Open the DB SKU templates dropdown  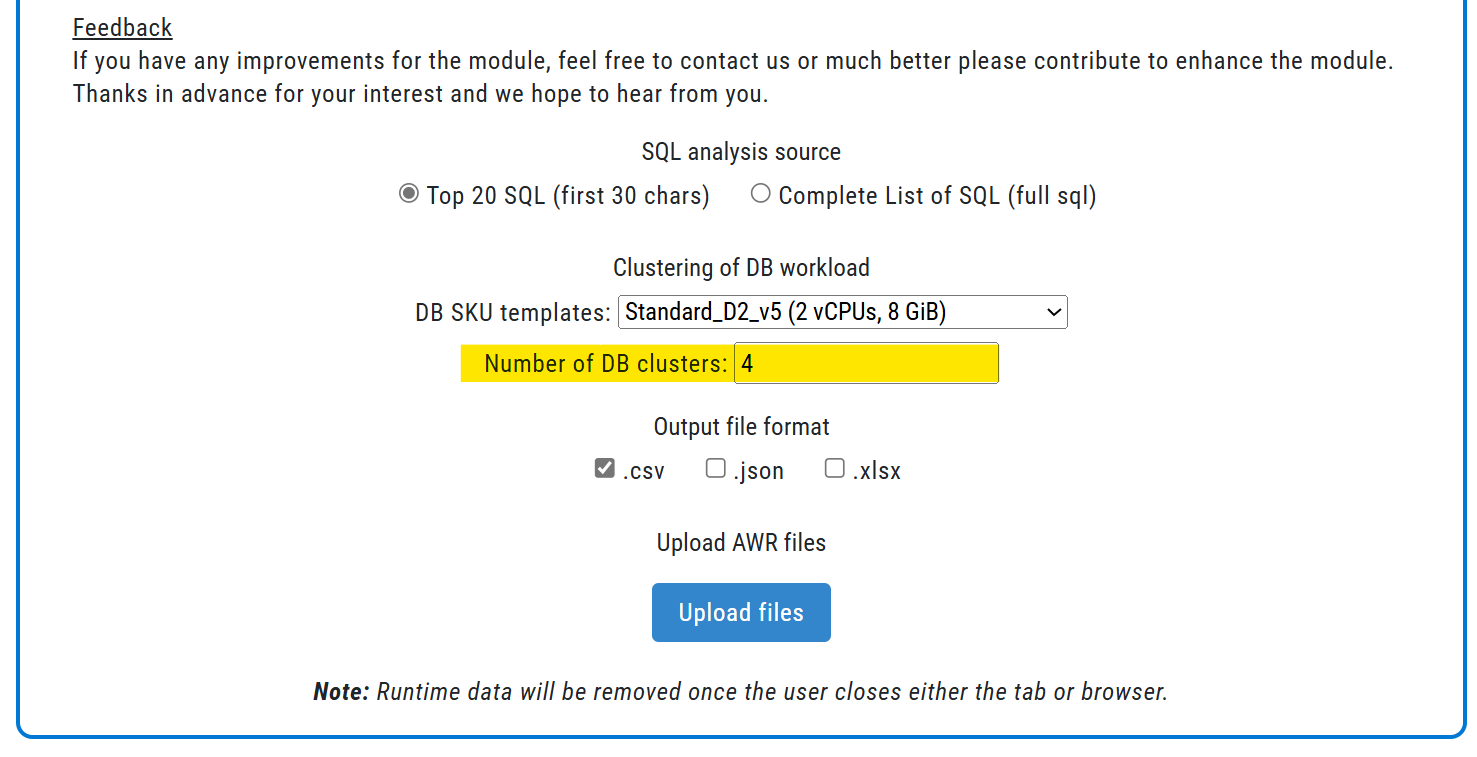[843, 312]
